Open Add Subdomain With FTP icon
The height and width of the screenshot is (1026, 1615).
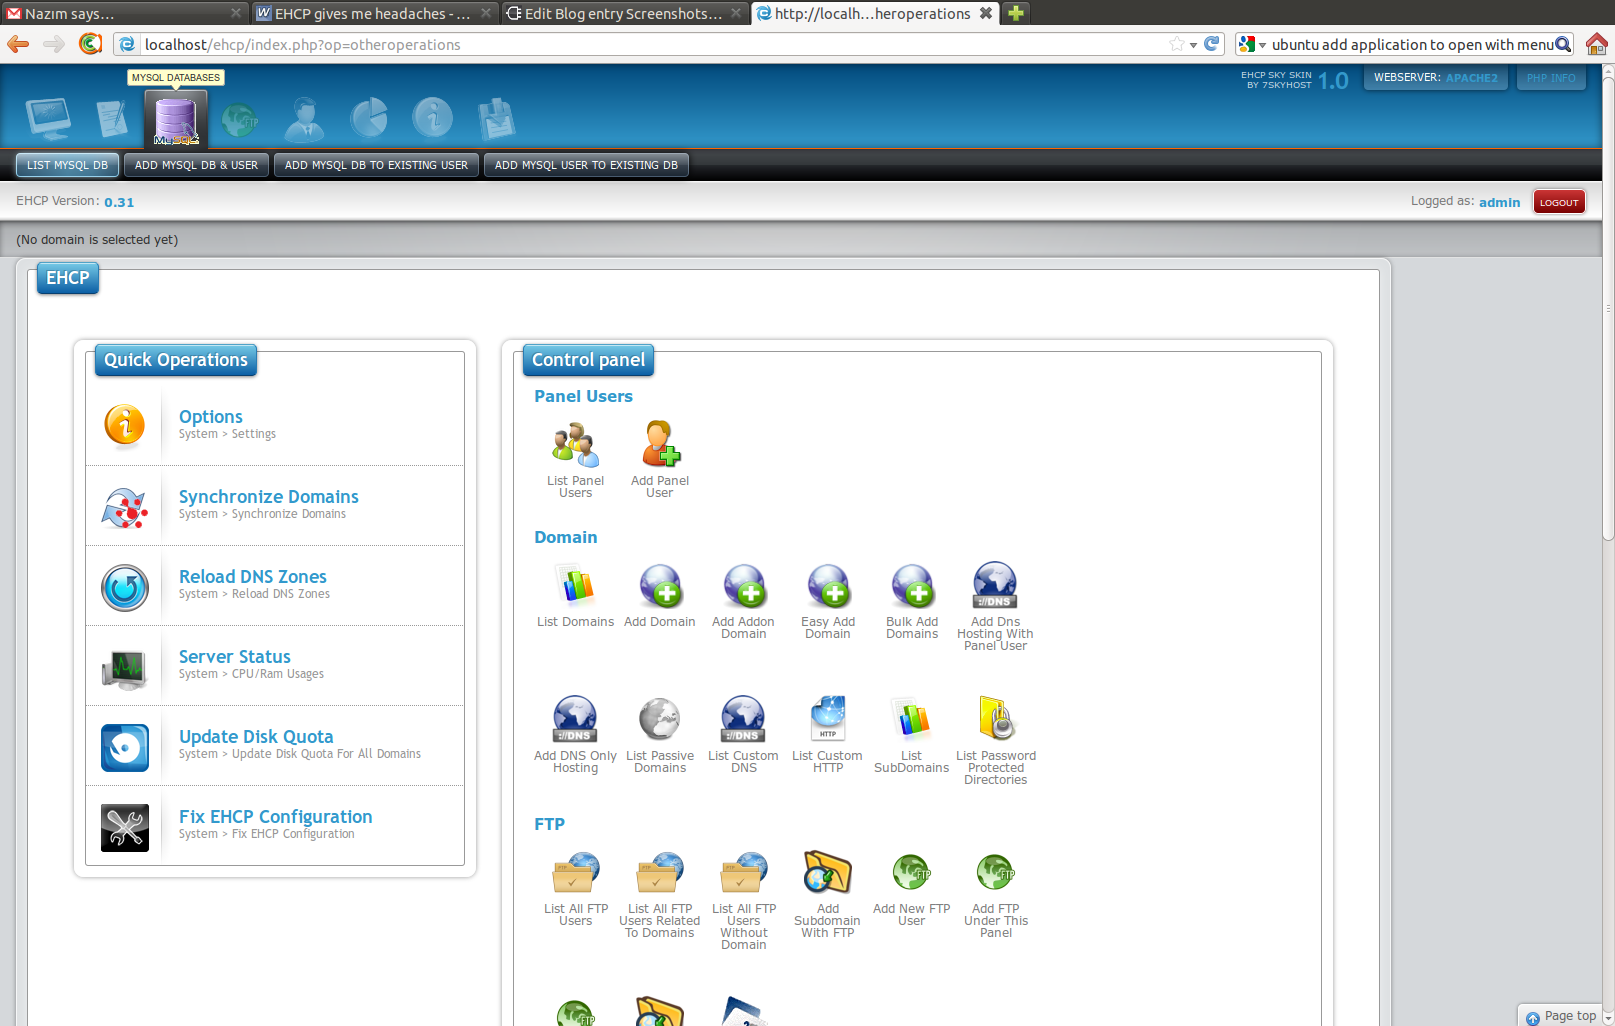point(827,873)
